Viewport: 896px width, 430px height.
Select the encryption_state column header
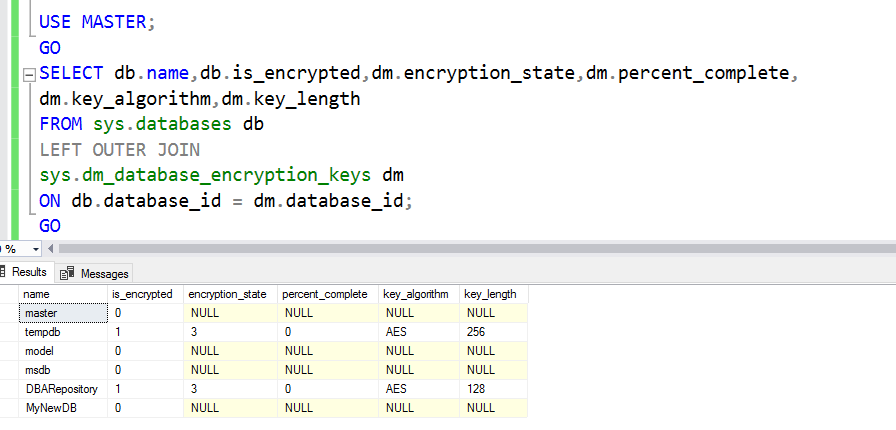pyautogui.click(x=229, y=294)
